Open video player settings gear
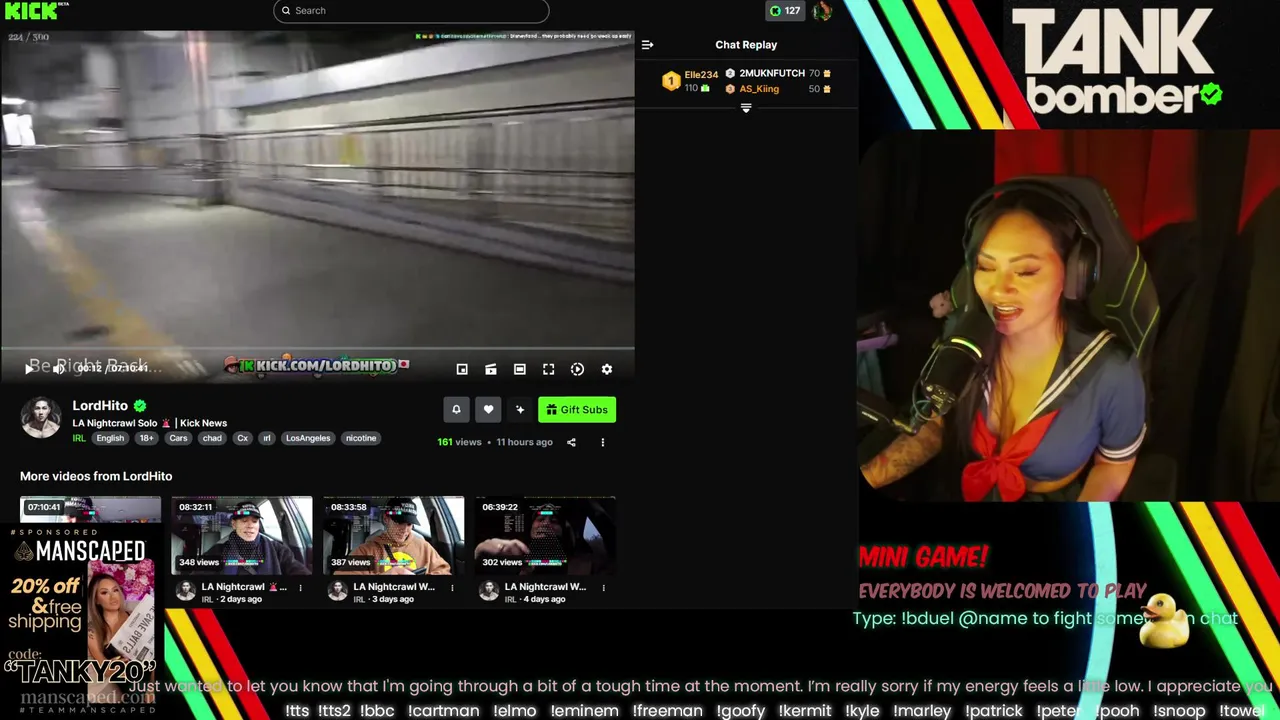 click(607, 369)
